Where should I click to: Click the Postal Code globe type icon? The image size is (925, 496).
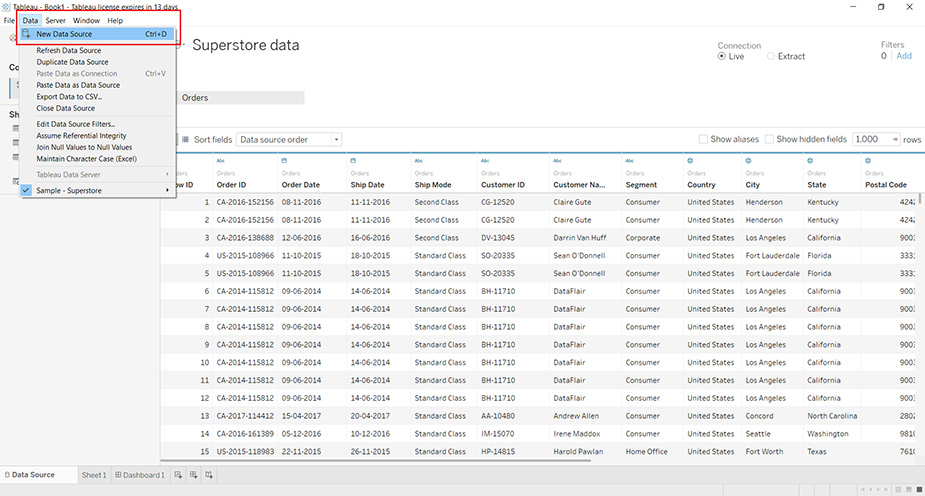pos(868,160)
